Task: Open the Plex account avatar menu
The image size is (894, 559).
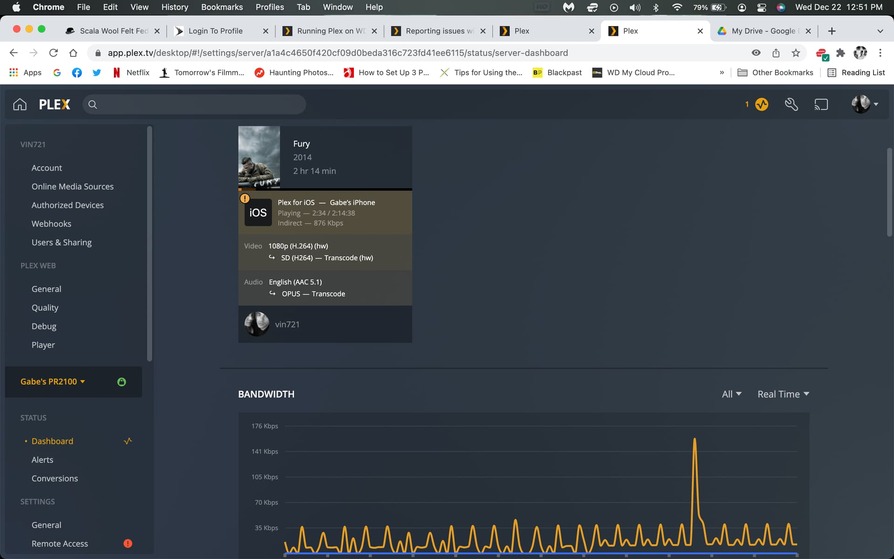Action: pyautogui.click(x=864, y=104)
